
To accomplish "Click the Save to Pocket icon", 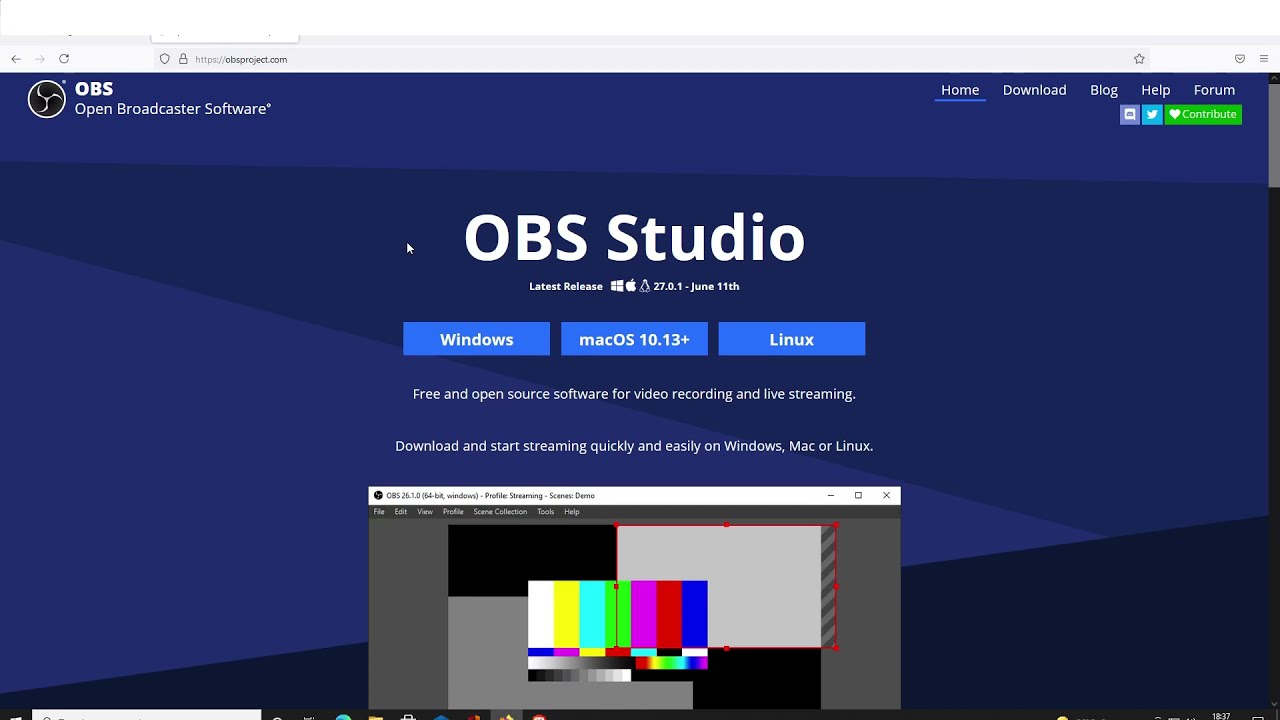I will coord(1240,59).
